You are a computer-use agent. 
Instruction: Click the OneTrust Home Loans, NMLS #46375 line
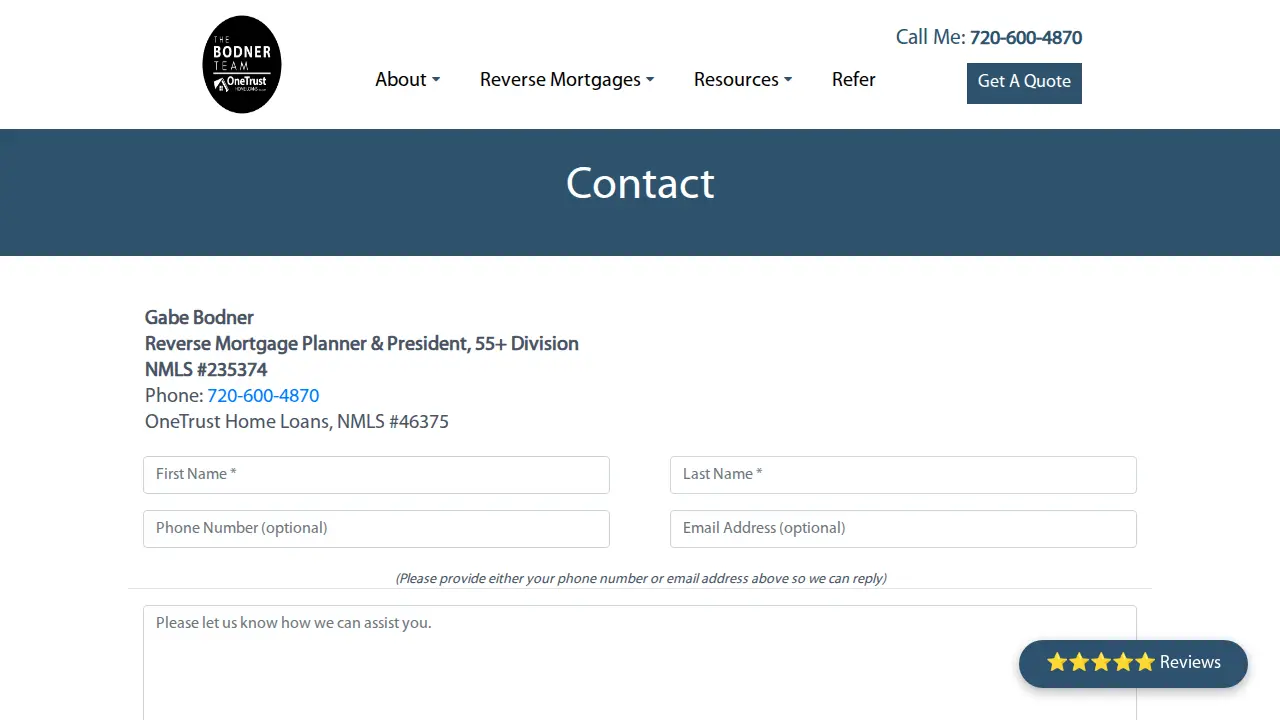point(297,422)
